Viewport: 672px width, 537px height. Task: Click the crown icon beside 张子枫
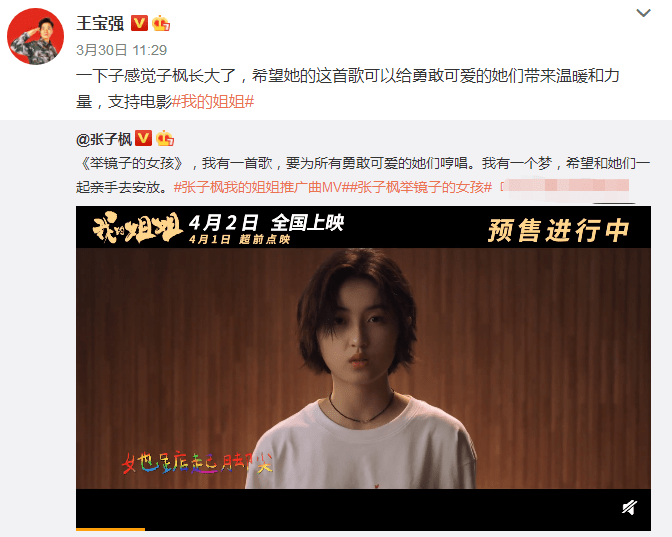click(165, 138)
